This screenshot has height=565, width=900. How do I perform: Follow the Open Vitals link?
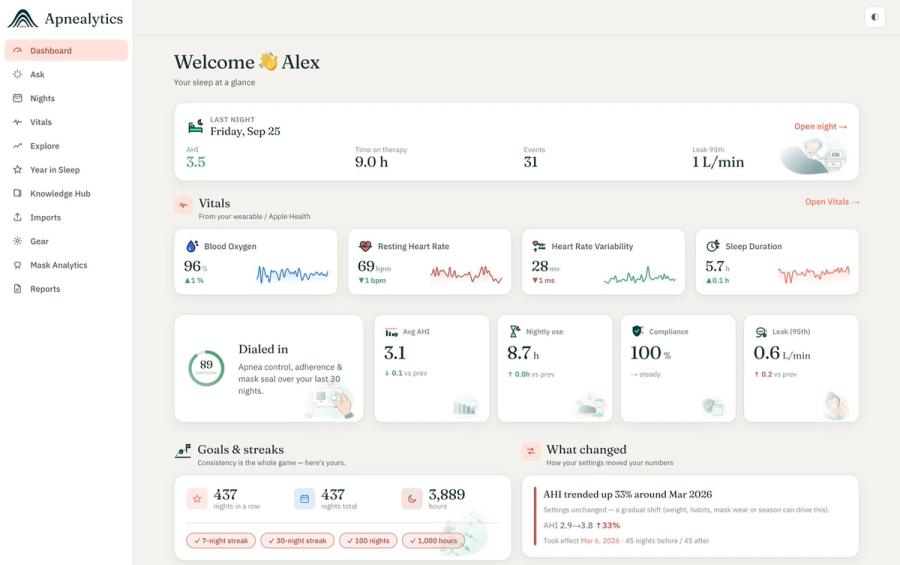tap(832, 202)
